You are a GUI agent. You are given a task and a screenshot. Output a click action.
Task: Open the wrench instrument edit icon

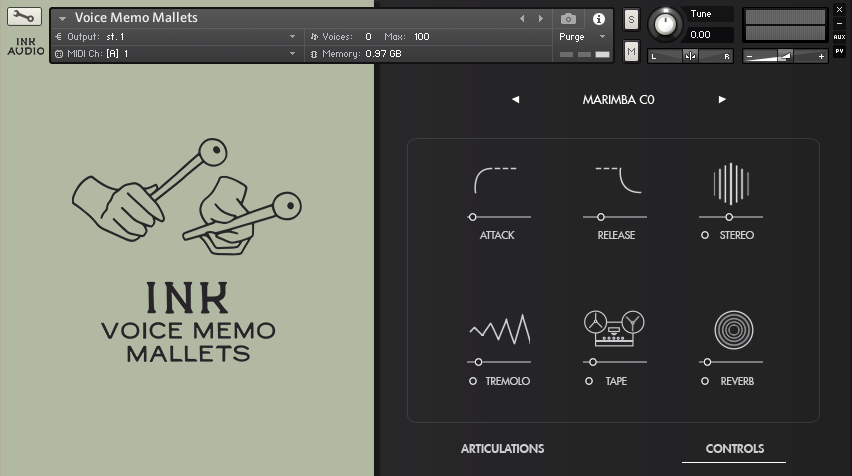25,17
